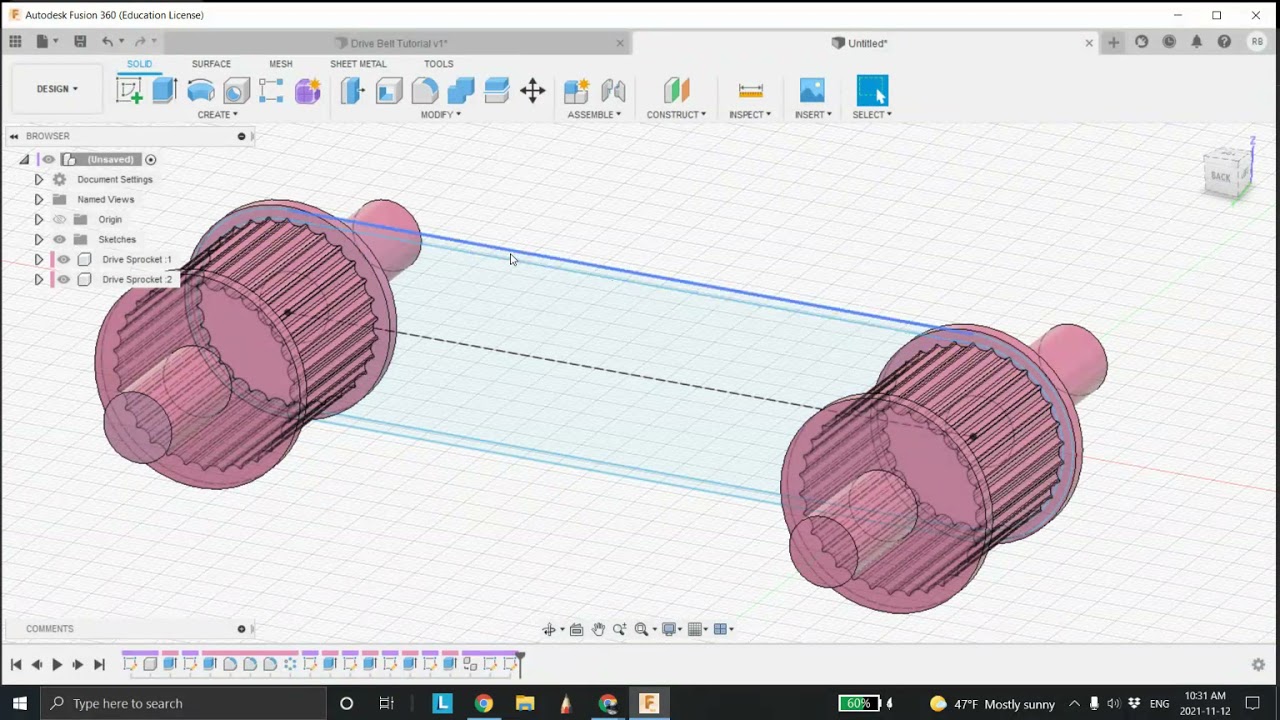Screen dimensions: 1280x720
Task: Jump to the timeline beginning
Action: [16, 664]
